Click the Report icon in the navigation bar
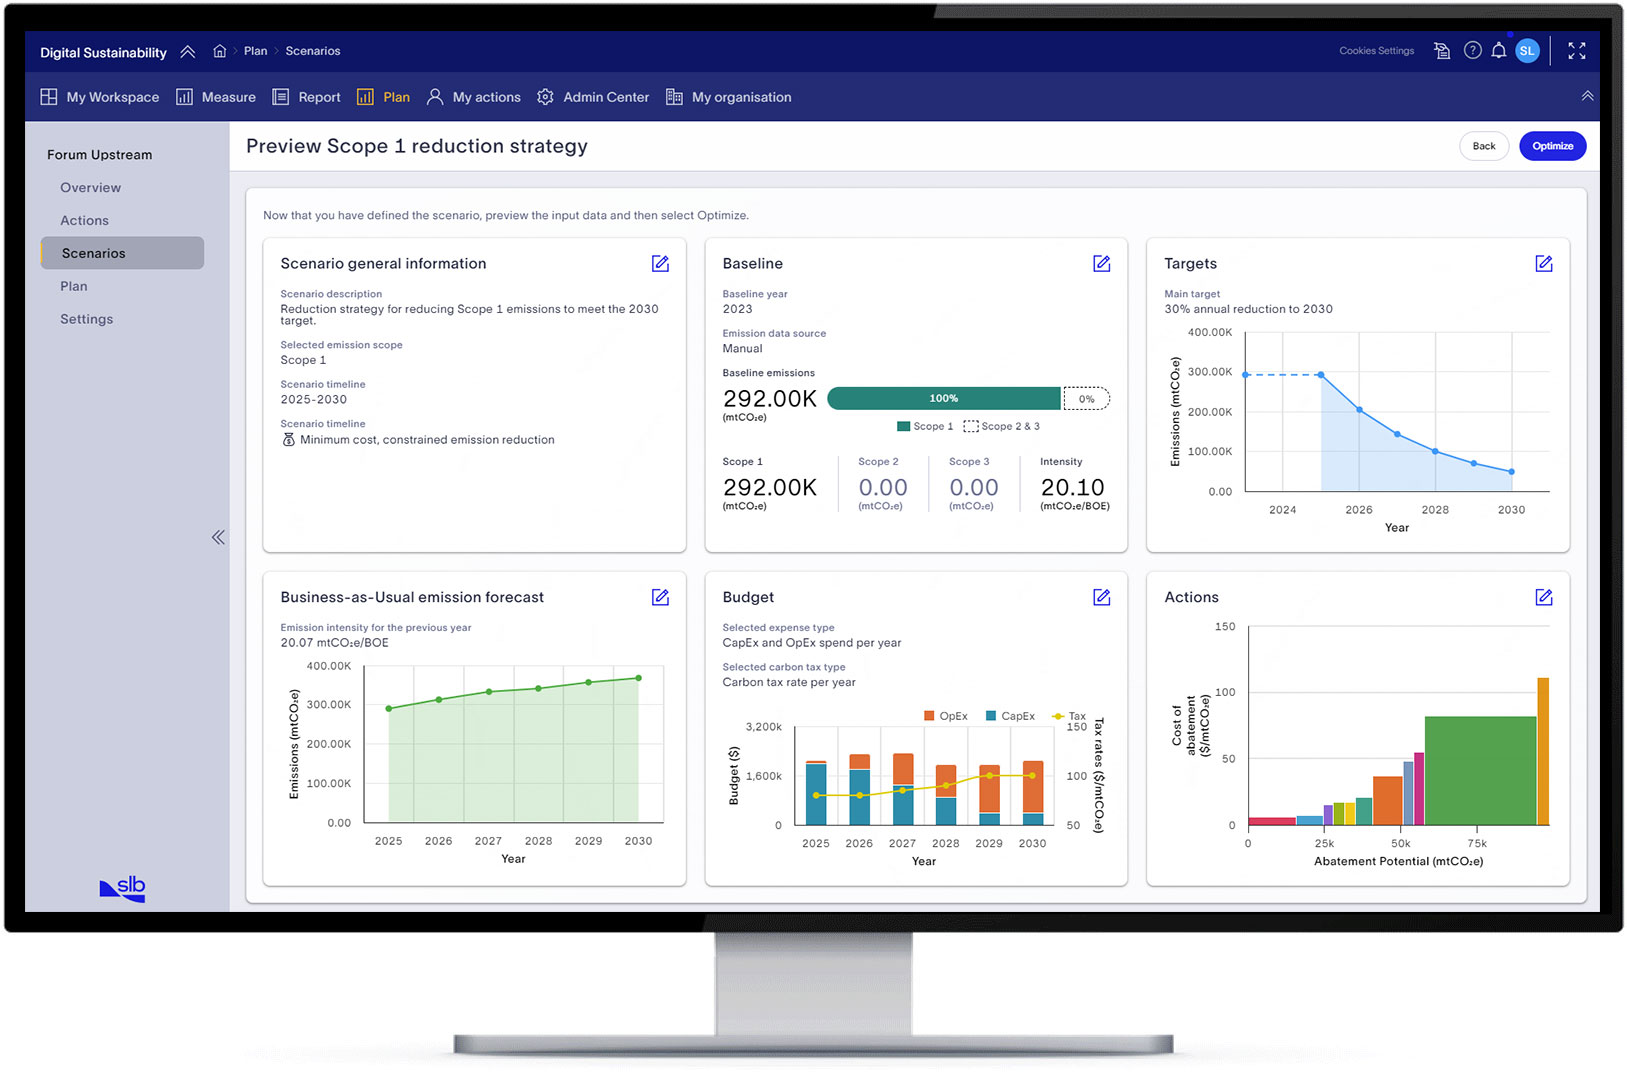This screenshot has height=1080, width=1627. click(280, 96)
